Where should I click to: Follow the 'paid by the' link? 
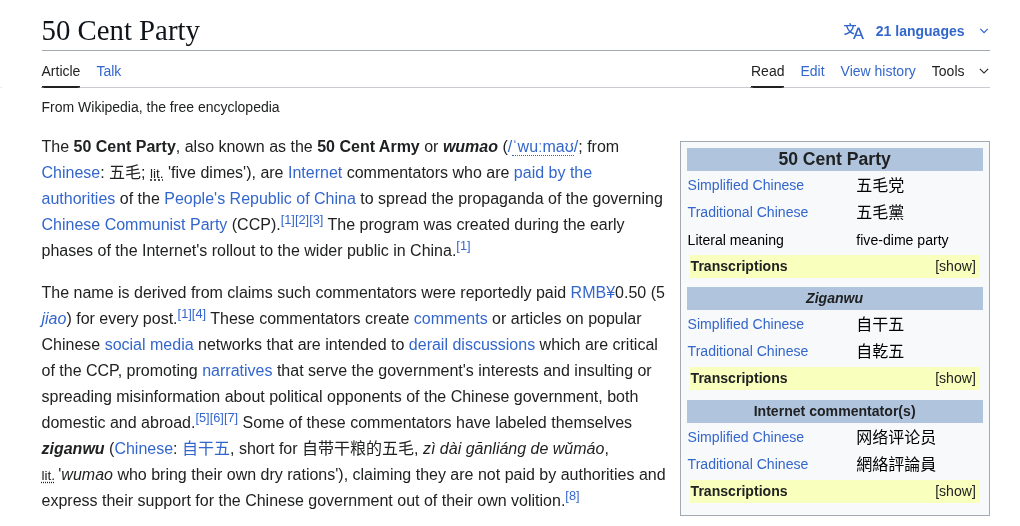tap(552, 172)
